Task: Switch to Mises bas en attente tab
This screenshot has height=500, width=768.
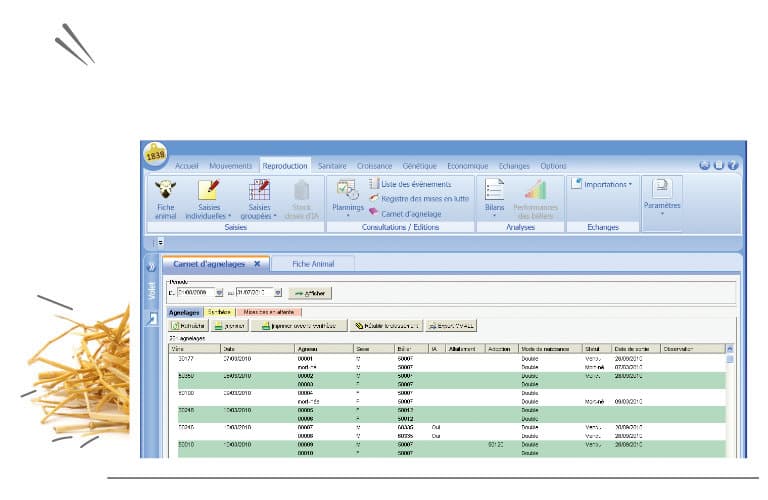Action: pos(267,312)
